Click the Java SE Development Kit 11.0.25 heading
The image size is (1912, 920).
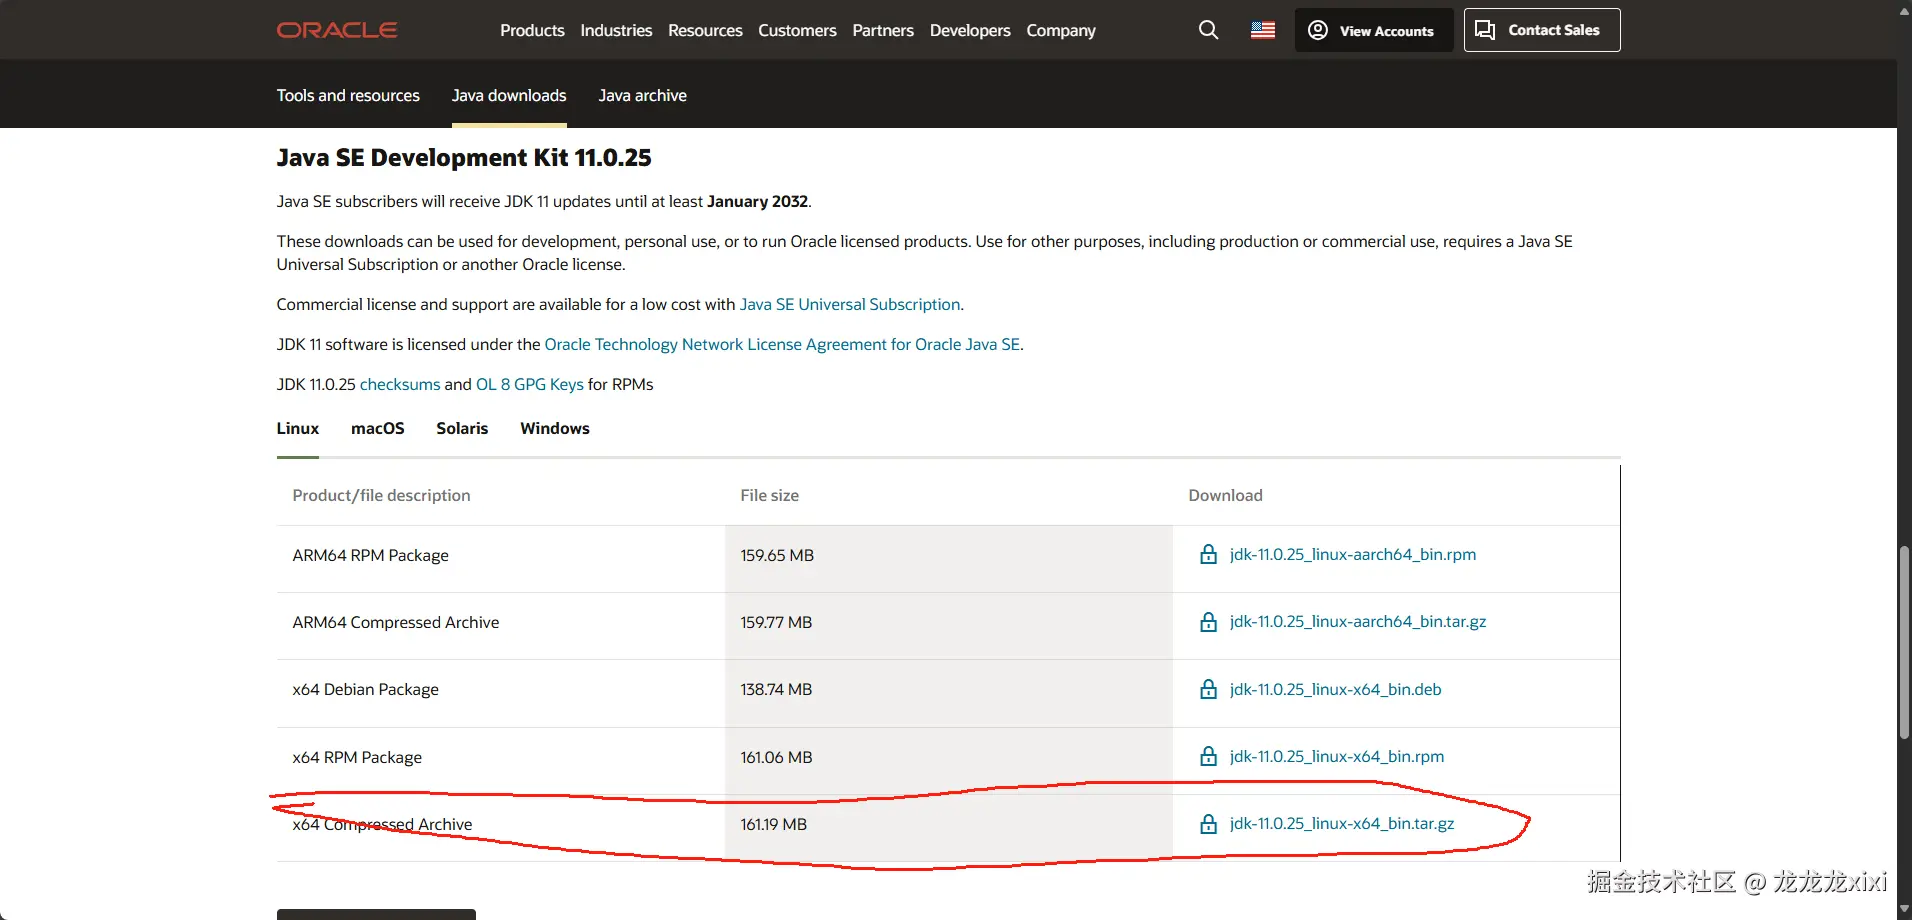pyautogui.click(x=464, y=158)
